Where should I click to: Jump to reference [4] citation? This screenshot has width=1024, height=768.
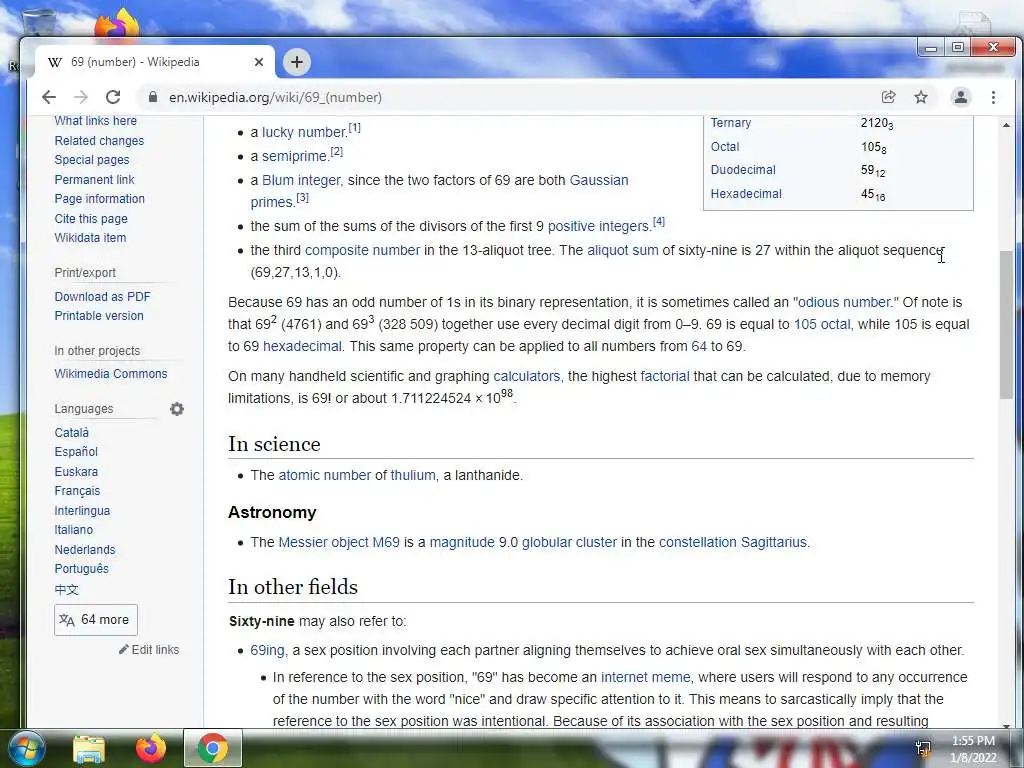(x=659, y=221)
